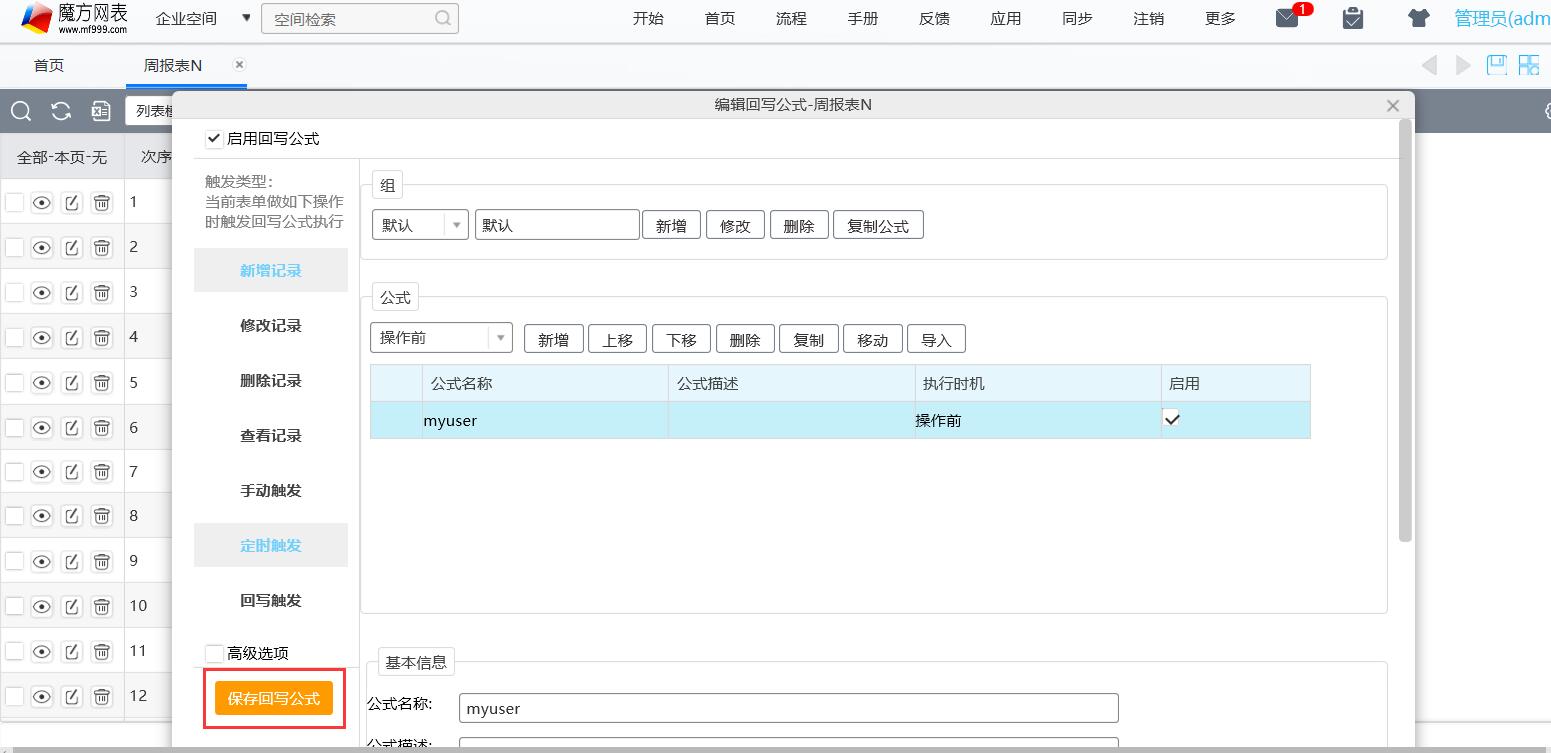Viewport: 1551px width, 753px height.
Task: Select checkbox for row 7
Action: (14, 472)
